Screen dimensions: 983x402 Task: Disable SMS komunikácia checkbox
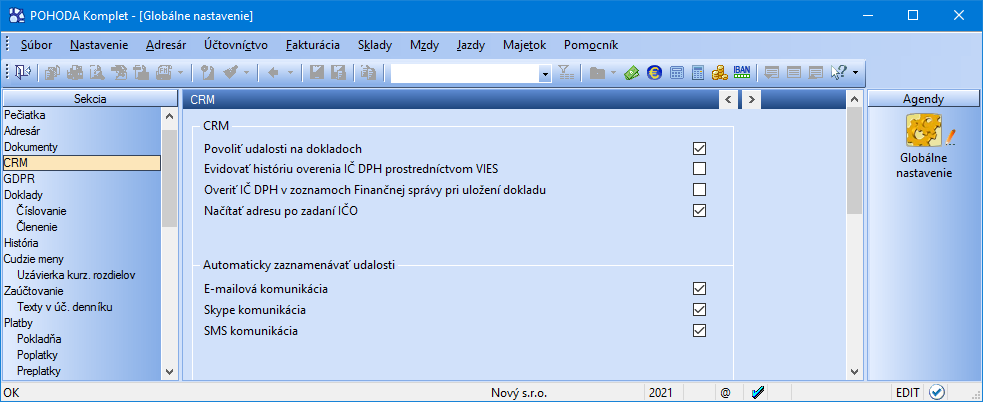click(700, 331)
